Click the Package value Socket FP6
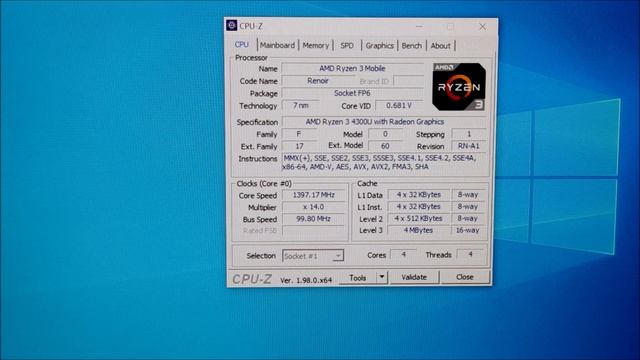This screenshot has height=360, width=640. [x=352, y=93]
